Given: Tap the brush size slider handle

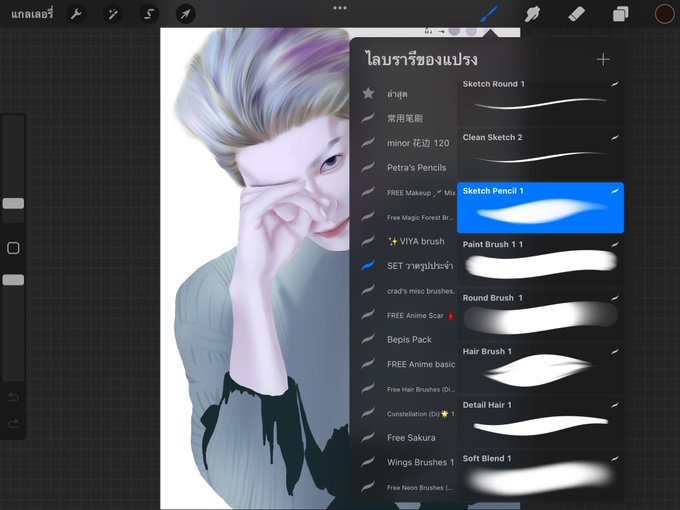Looking at the screenshot, I should (13, 203).
